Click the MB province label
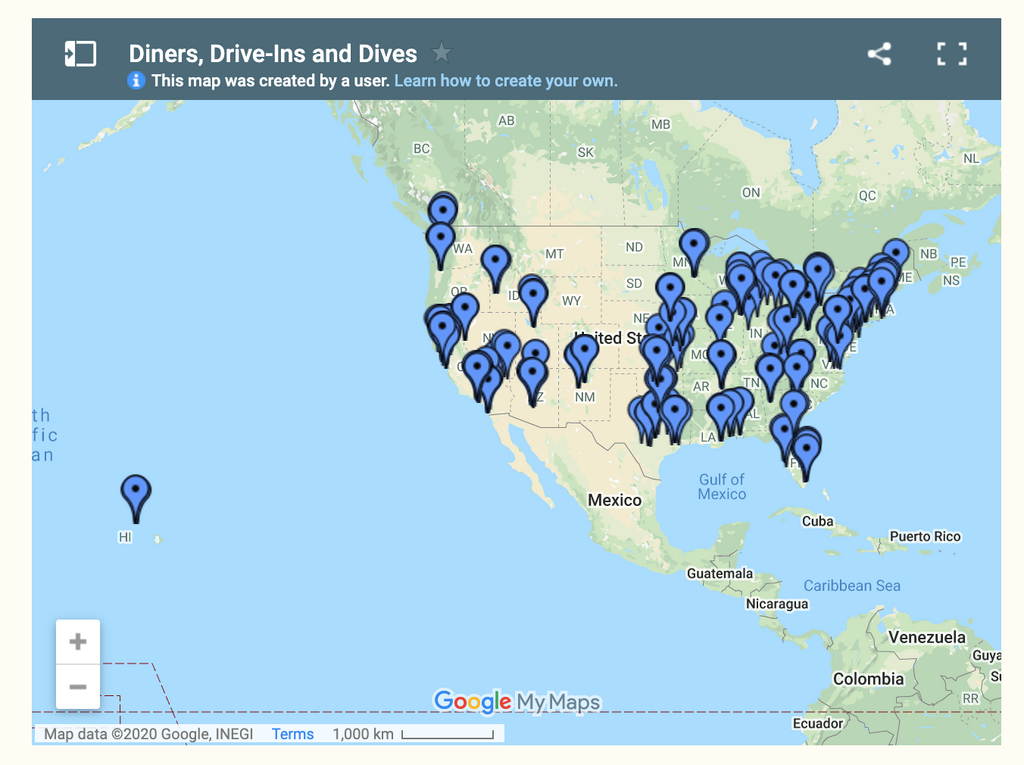The width and height of the screenshot is (1024, 765). [x=660, y=124]
